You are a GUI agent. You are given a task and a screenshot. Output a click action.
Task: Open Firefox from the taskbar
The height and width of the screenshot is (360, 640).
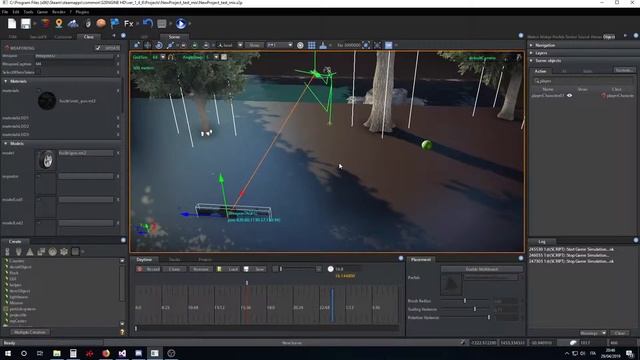pyautogui.click(x=106, y=353)
